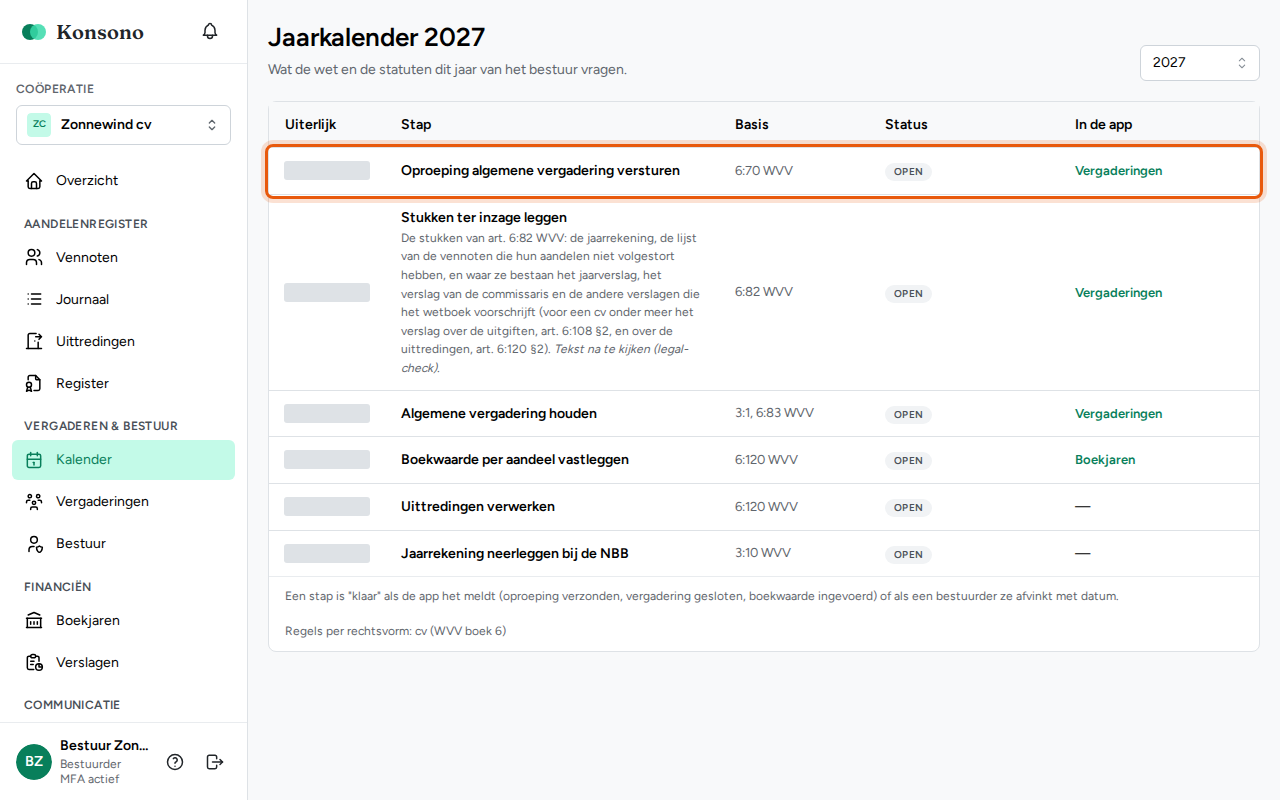Click the Vergaderingen group icon
The width and height of the screenshot is (1280, 800).
coord(35,502)
